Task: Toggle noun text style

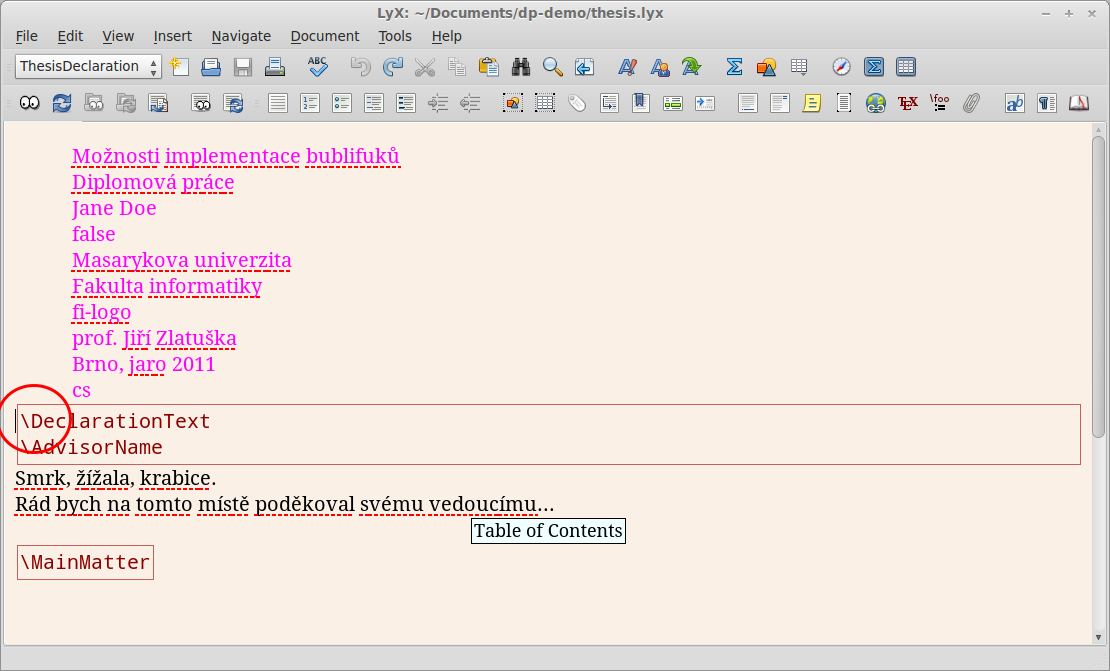Action: click(660, 67)
